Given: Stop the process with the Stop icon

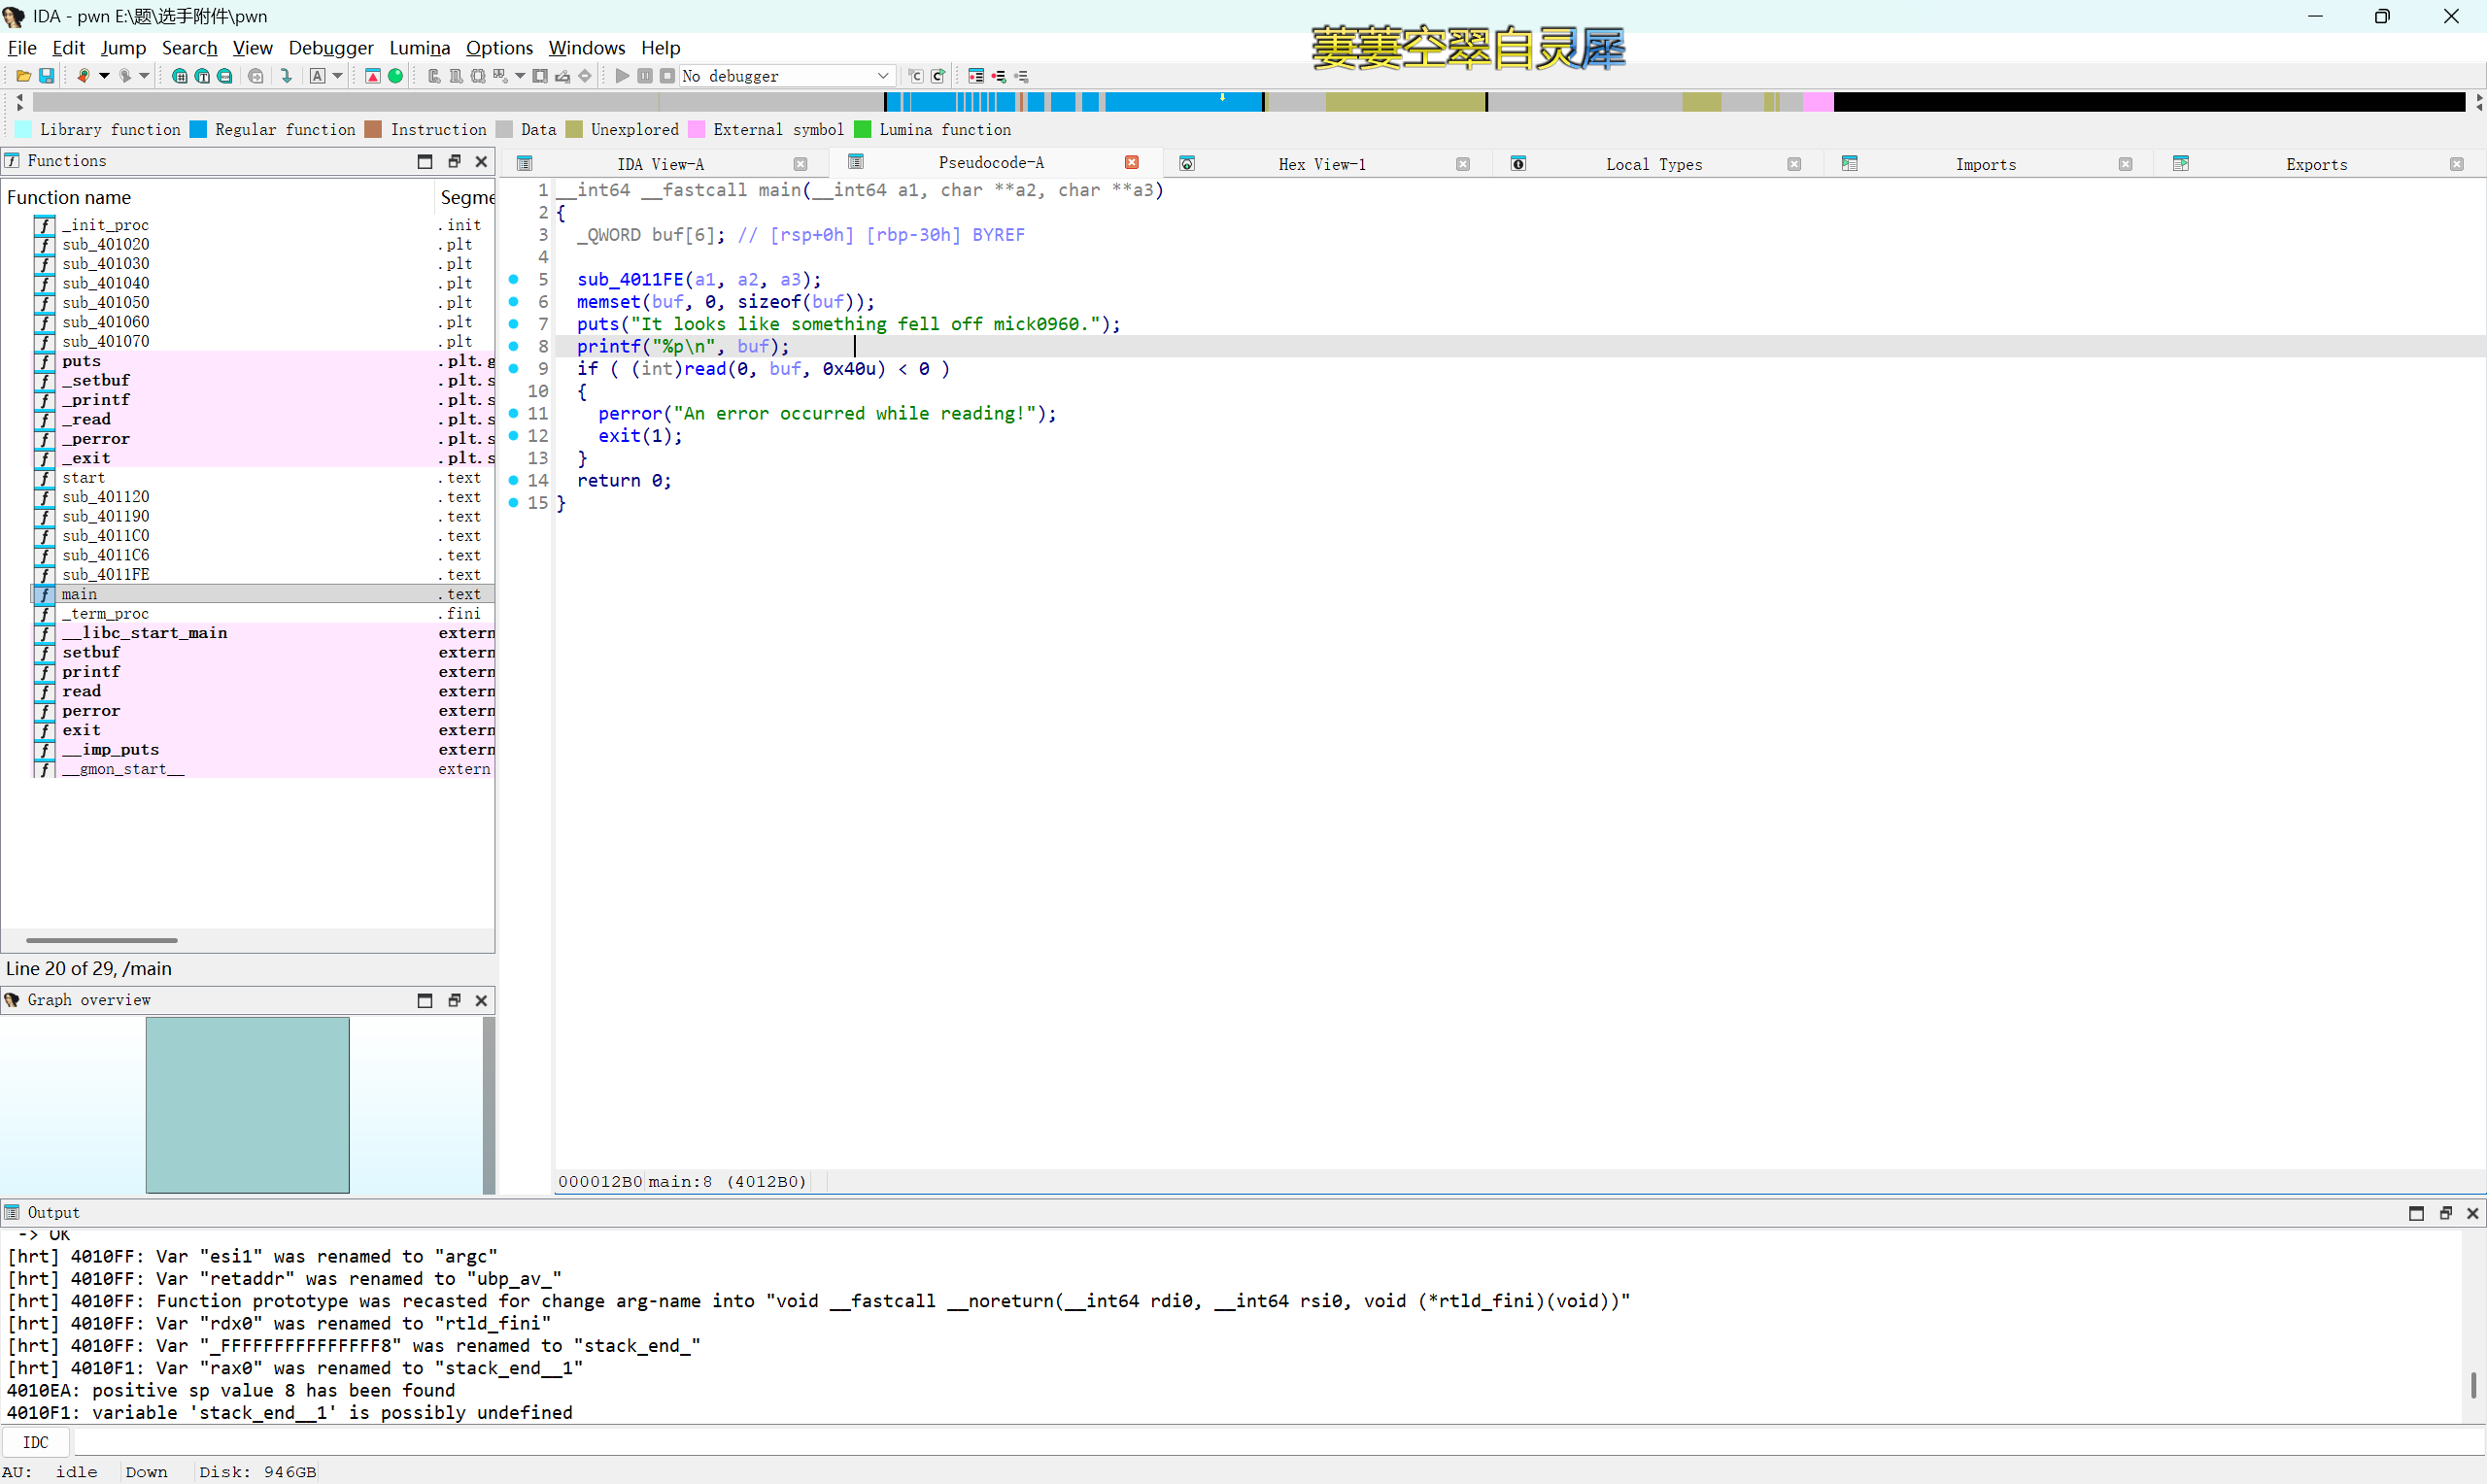Looking at the screenshot, I should [x=668, y=75].
